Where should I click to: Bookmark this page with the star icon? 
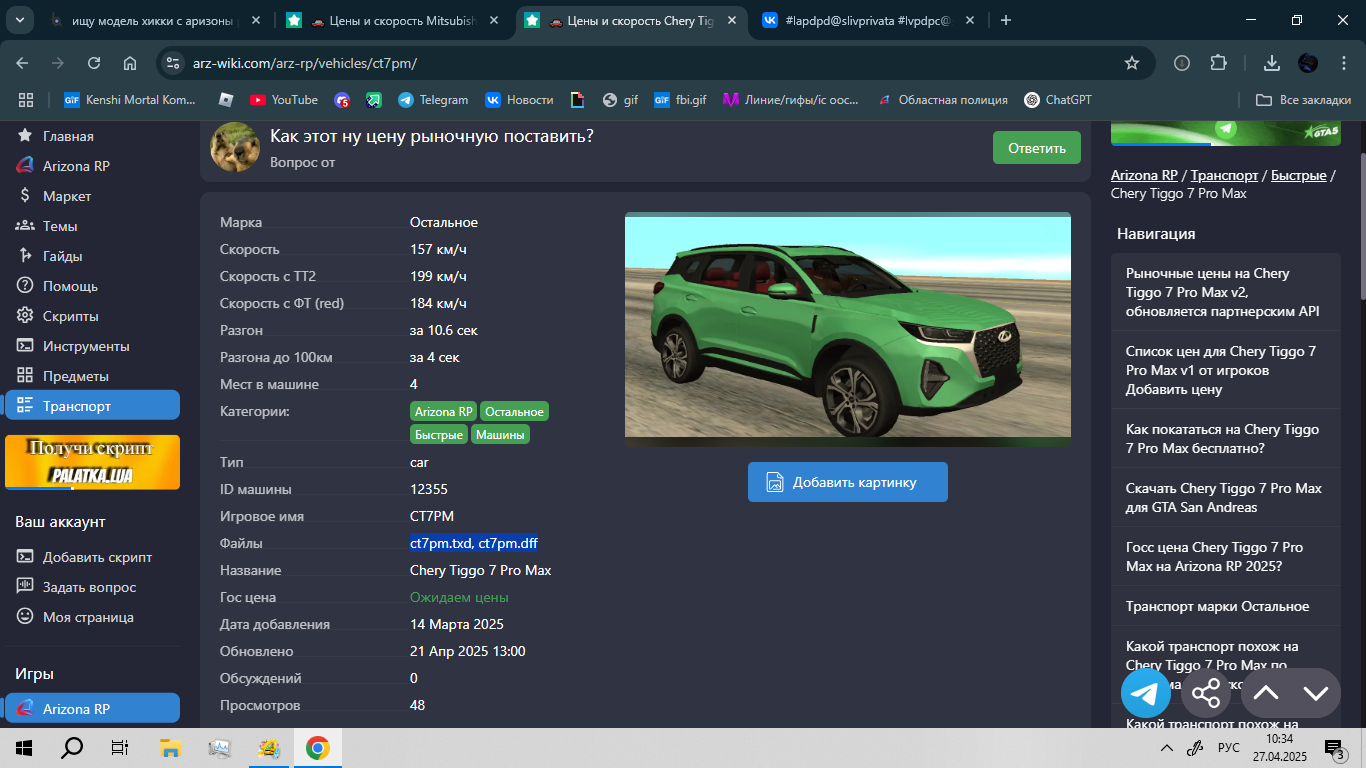pyautogui.click(x=1132, y=63)
